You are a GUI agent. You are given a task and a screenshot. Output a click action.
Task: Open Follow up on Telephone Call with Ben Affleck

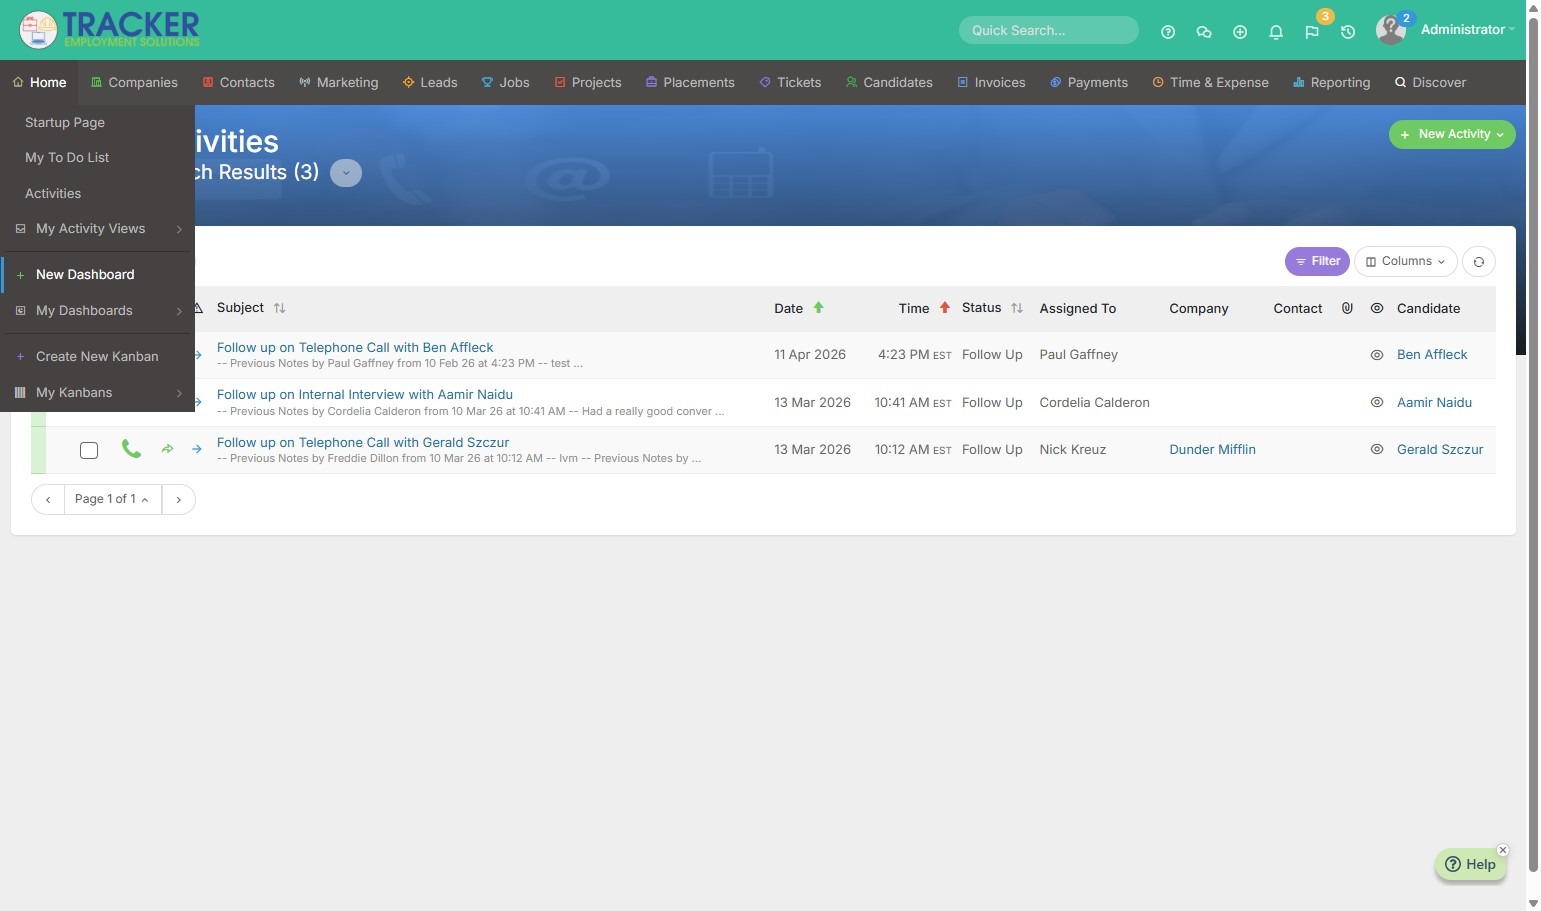355,348
